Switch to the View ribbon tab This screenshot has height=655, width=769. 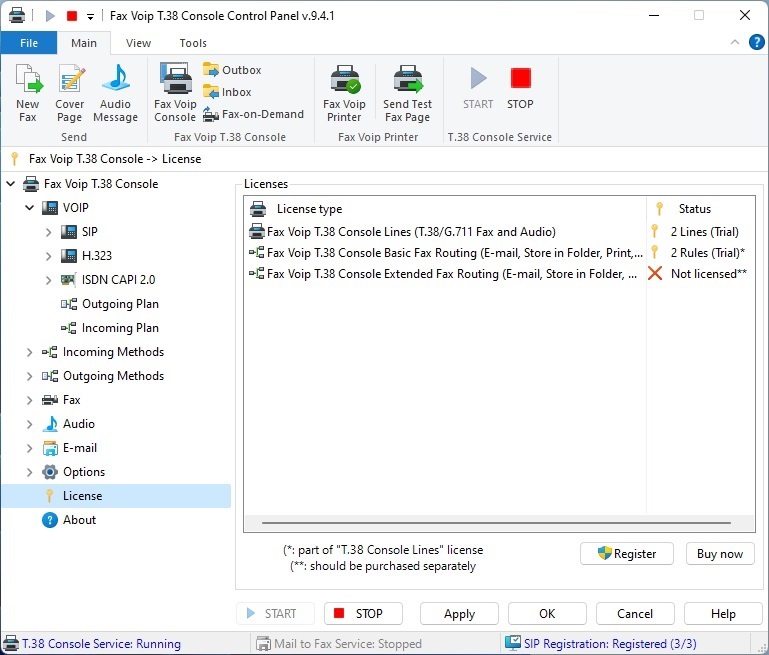[138, 43]
